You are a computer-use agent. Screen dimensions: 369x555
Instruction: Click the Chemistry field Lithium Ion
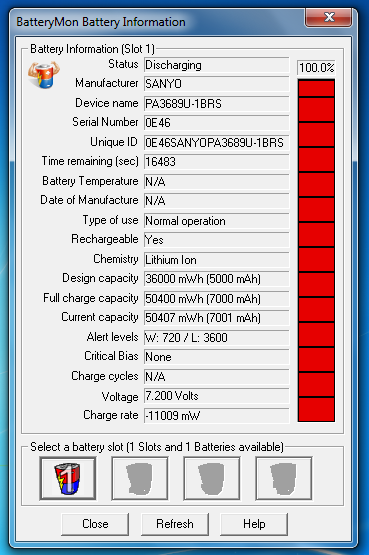[x=217, y=260]
